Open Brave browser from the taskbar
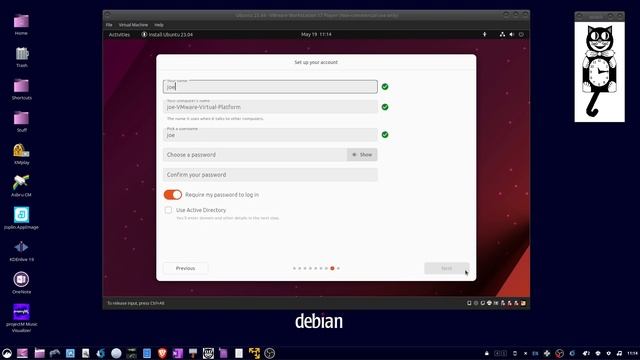Screen dimensions: 640x360 [x=162, y=353]
